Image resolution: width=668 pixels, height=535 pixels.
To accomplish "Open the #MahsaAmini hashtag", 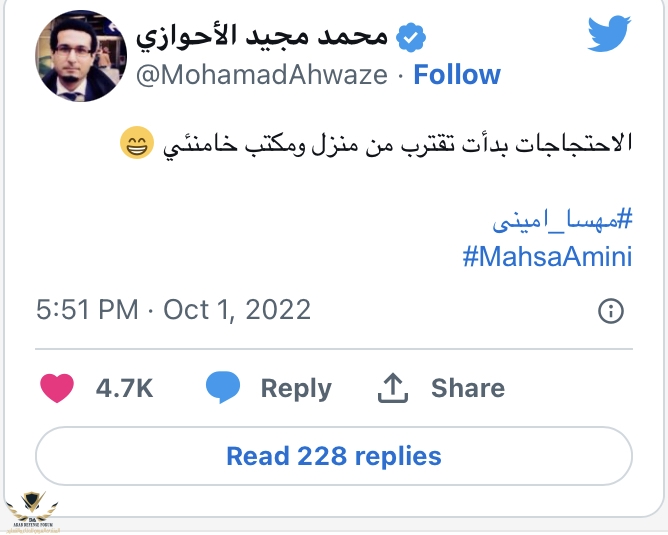I will click(x=547, y=256).
